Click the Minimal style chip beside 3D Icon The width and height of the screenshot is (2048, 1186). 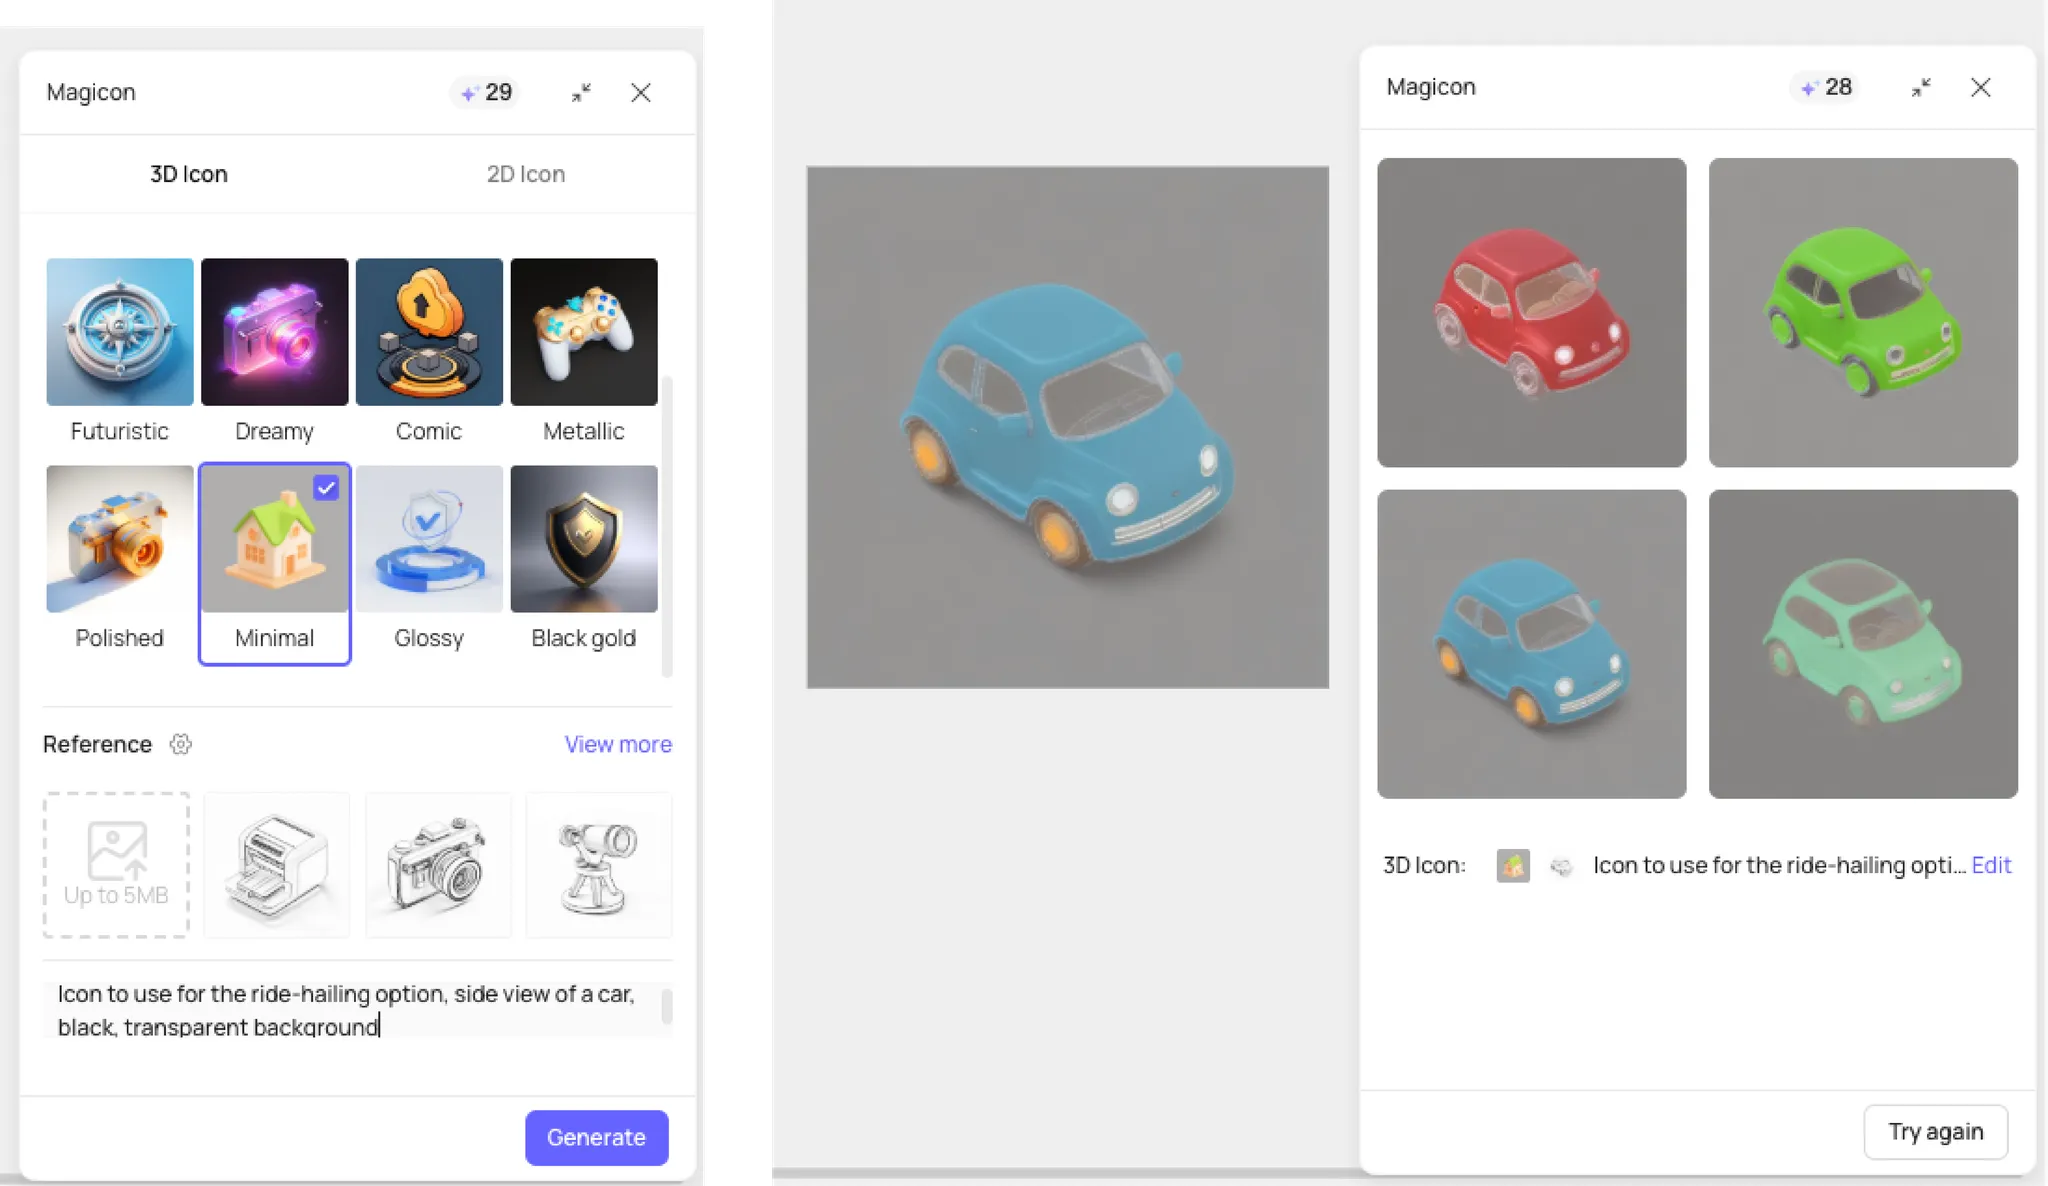[x=1513, y=865]
